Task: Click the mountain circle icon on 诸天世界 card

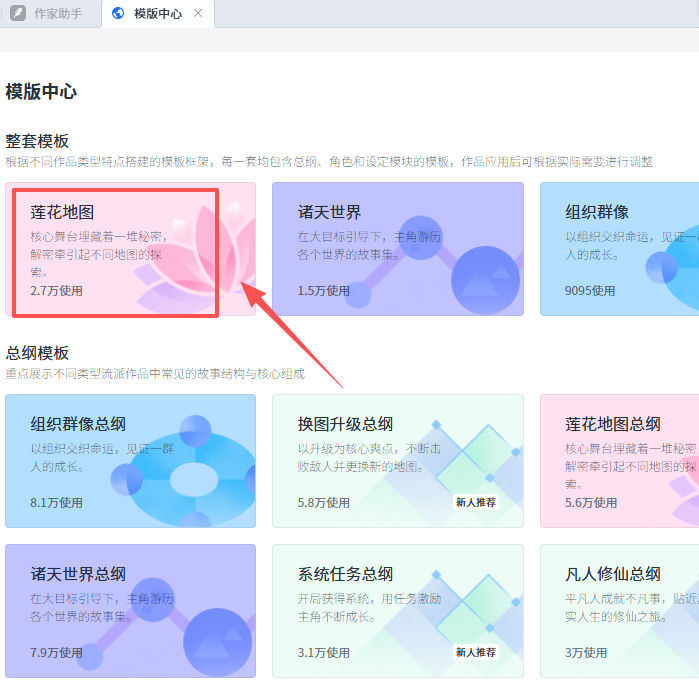Action: coord(485,272)
